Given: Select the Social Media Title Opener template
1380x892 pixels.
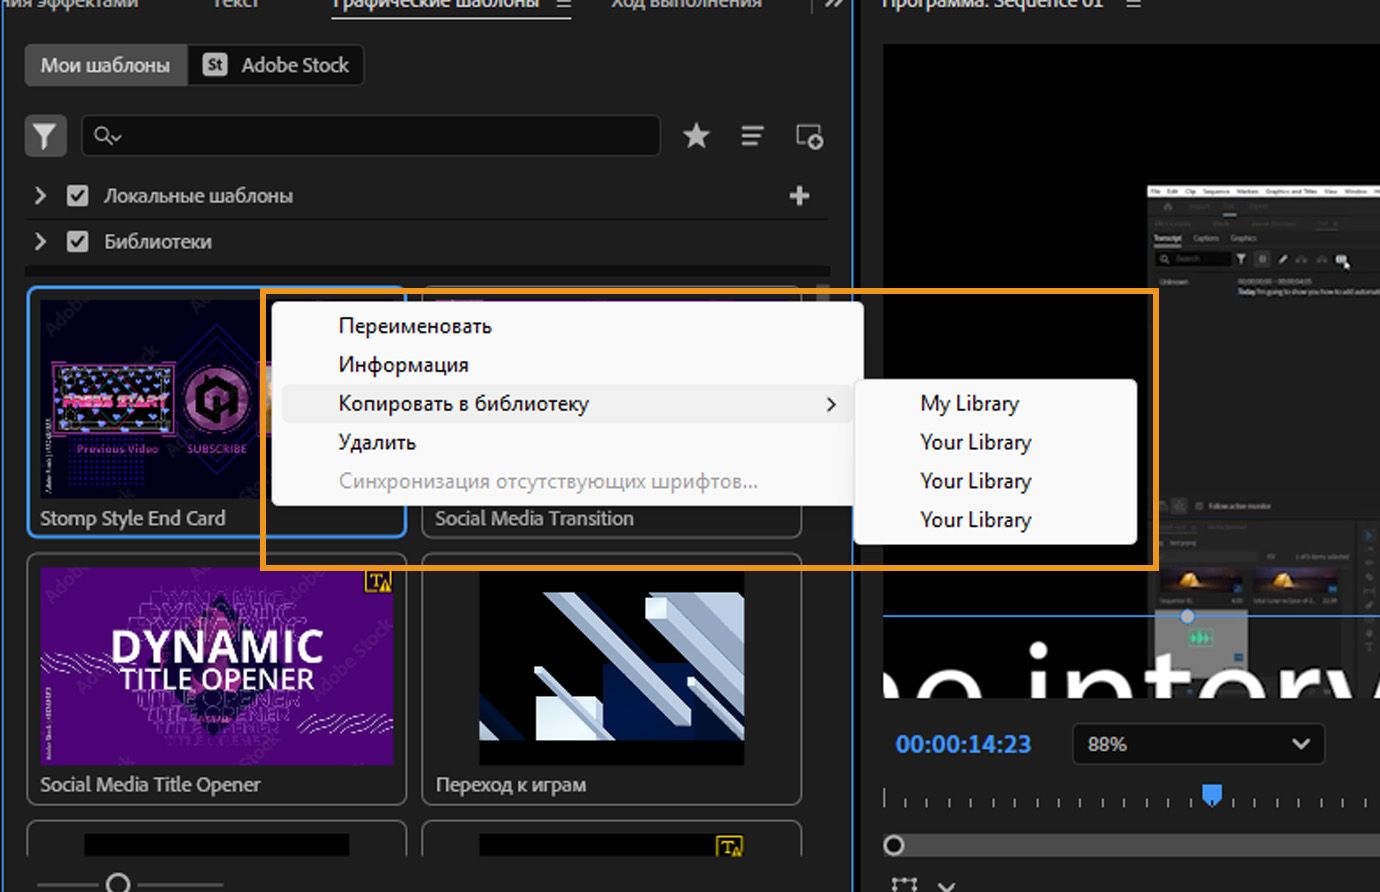Looking at the screenshot, I should (x=216, y=679).
